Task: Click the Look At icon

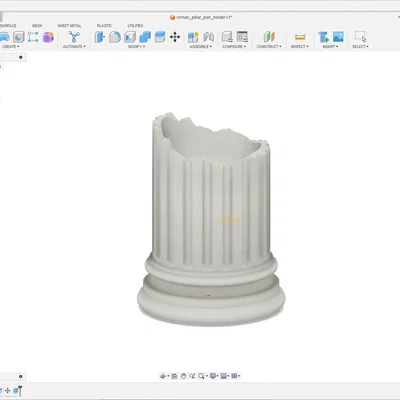Action: click(174, 376)
